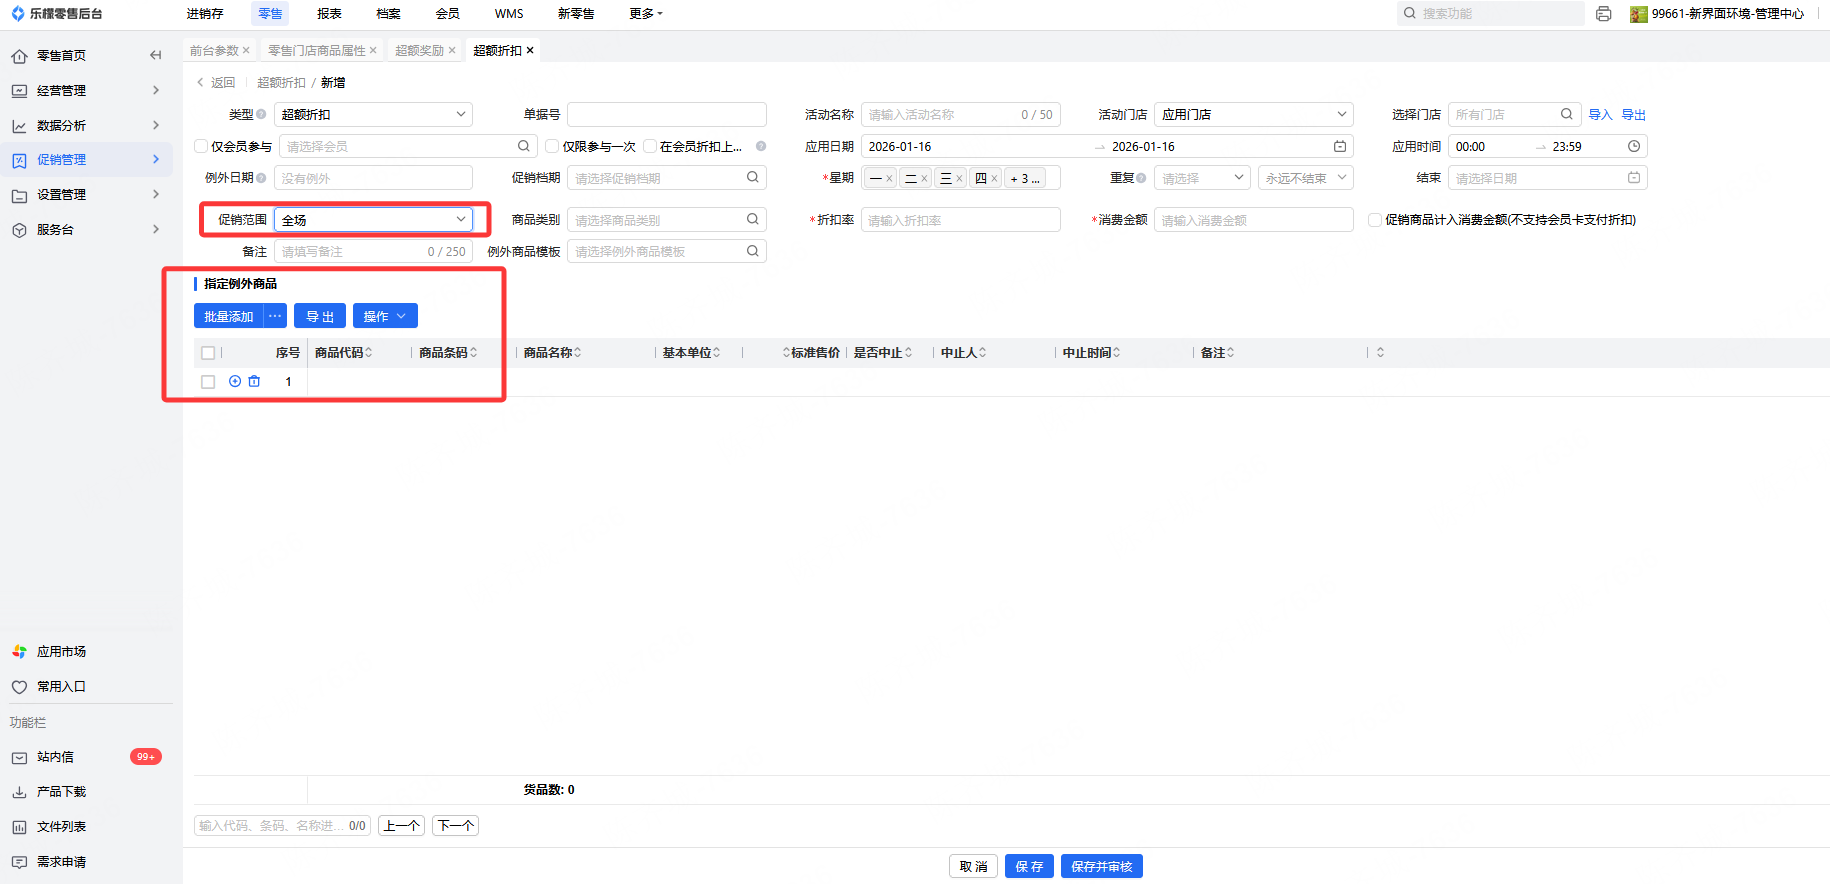Close the 超额奖励 tab with x

pyautogui.click(x=452, y=50)
